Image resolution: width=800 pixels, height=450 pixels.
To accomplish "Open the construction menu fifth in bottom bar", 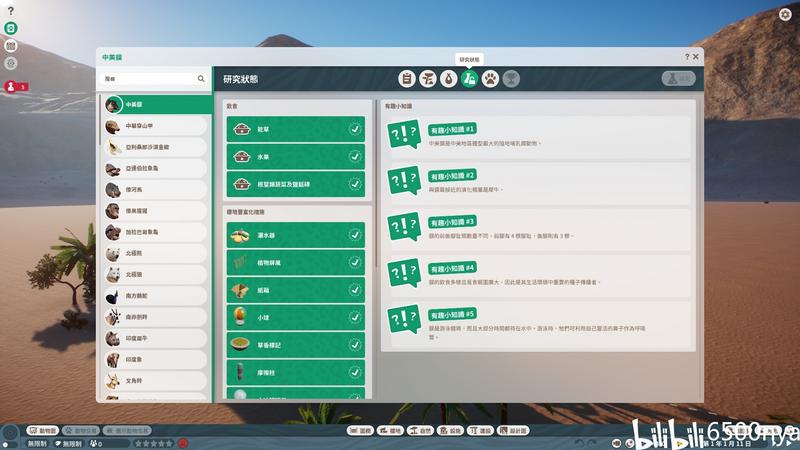I will [x=481, y=431].
